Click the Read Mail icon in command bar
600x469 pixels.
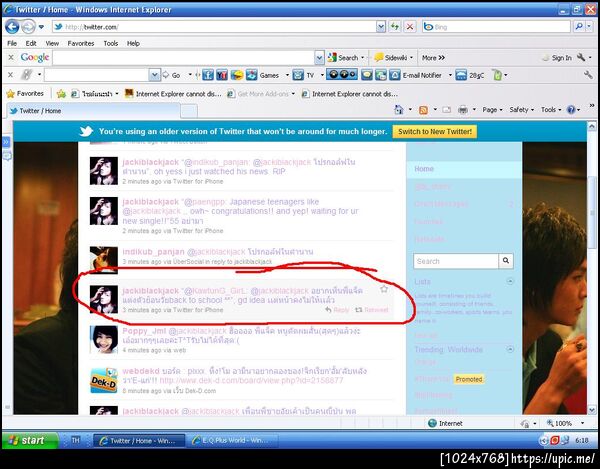(x=446, y=110)
